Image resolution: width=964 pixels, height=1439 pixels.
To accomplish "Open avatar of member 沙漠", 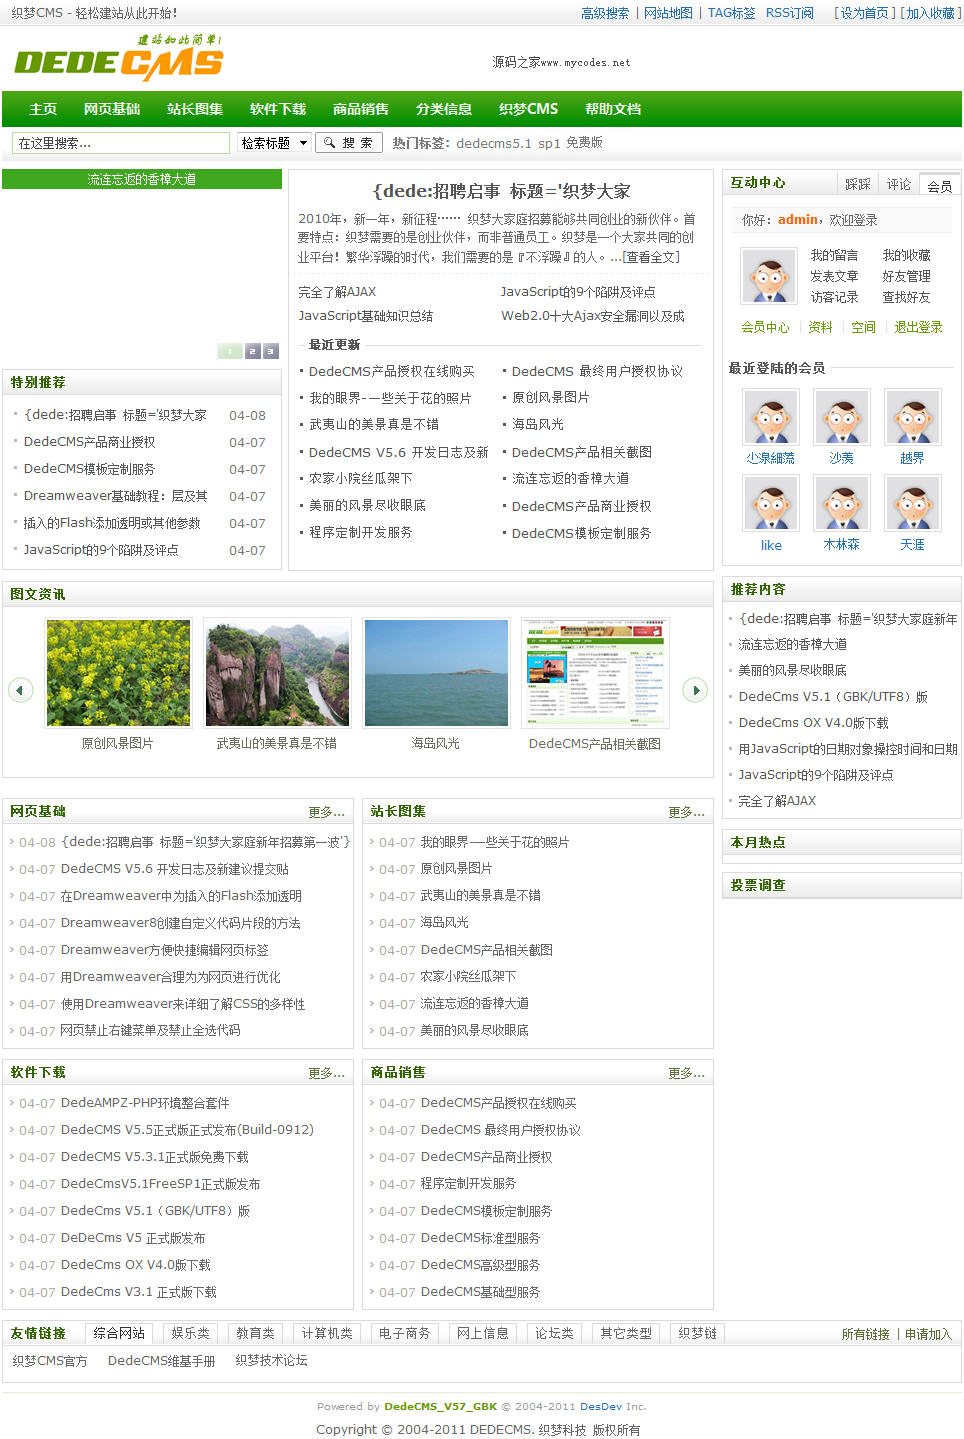I will [841, 416].
